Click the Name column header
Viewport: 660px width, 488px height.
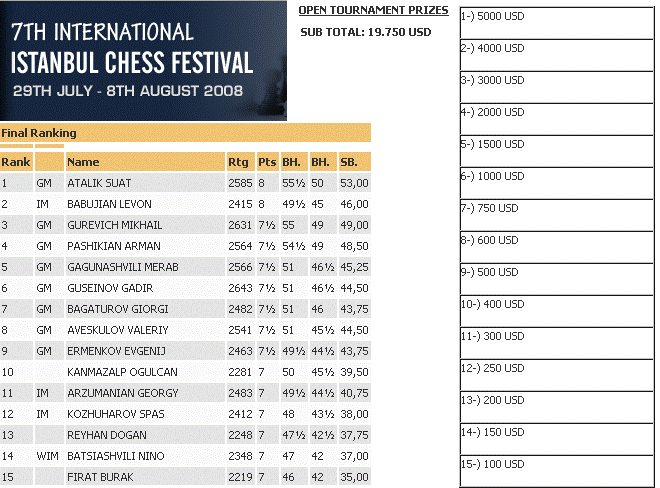[x=83, y=162]
